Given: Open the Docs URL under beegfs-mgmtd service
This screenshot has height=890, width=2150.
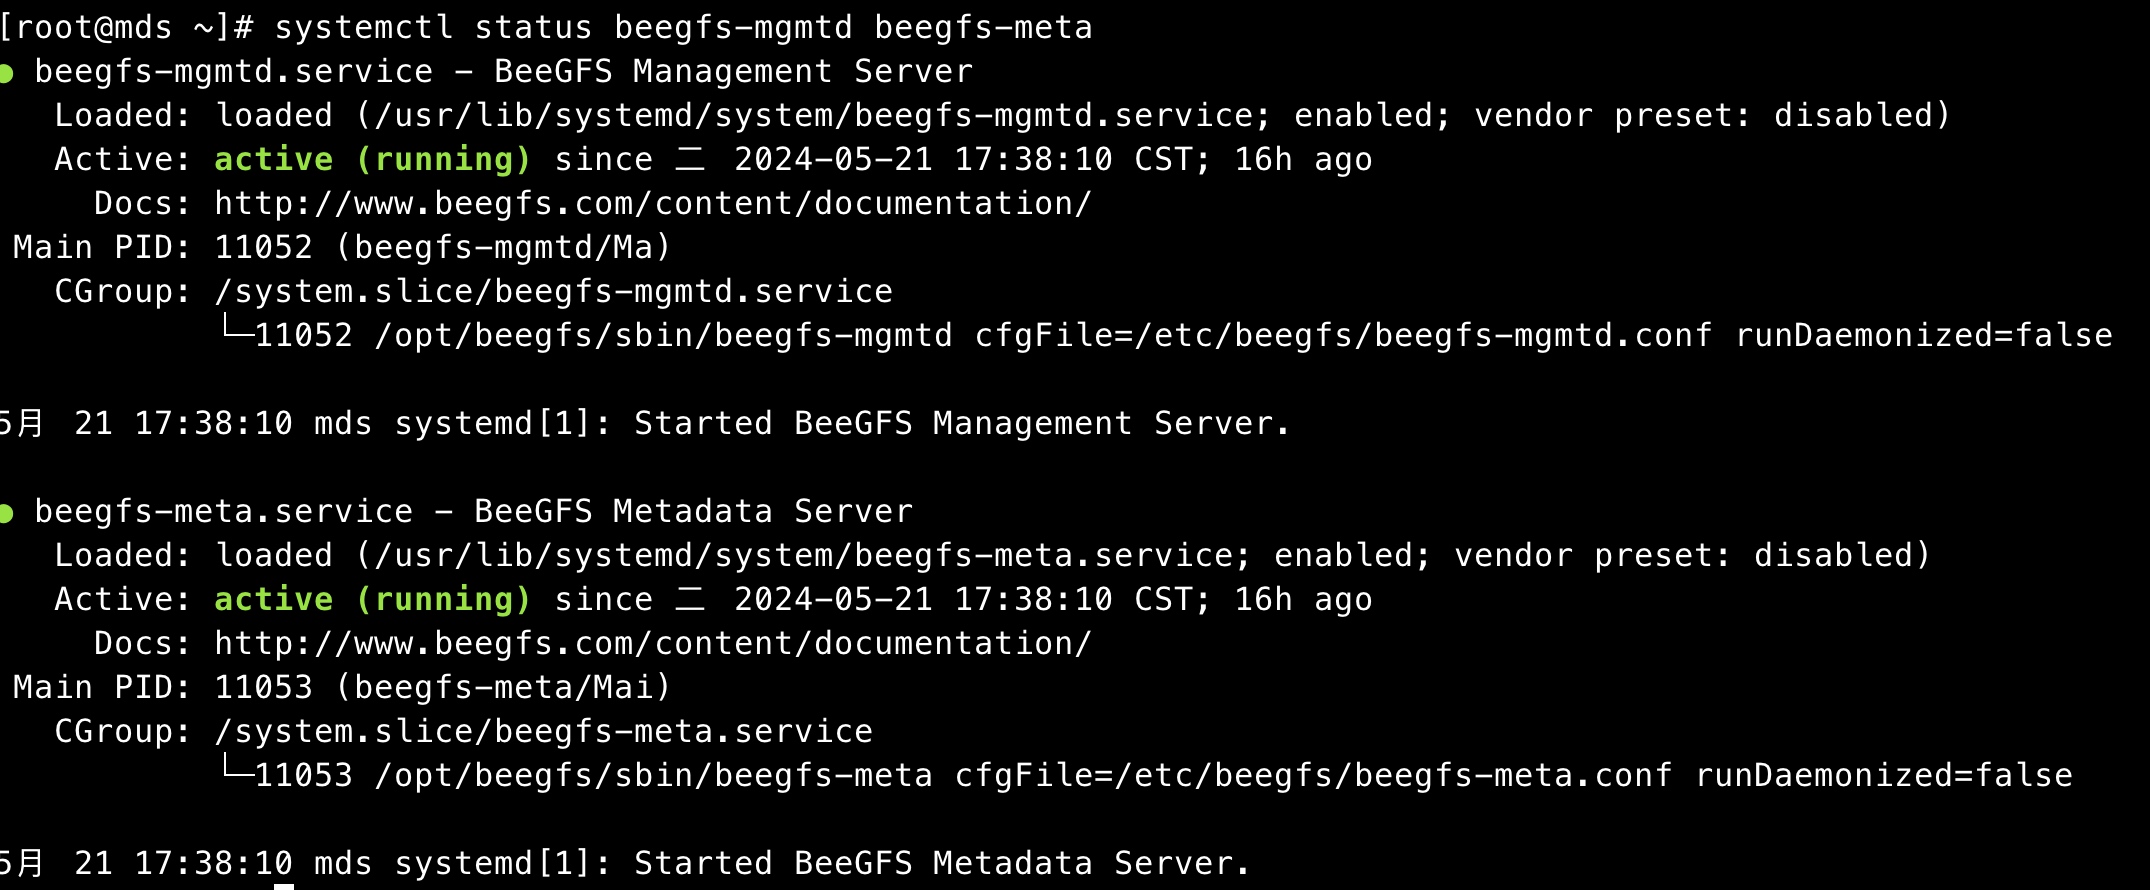Looking at the screenshot, I should point(653,203).
